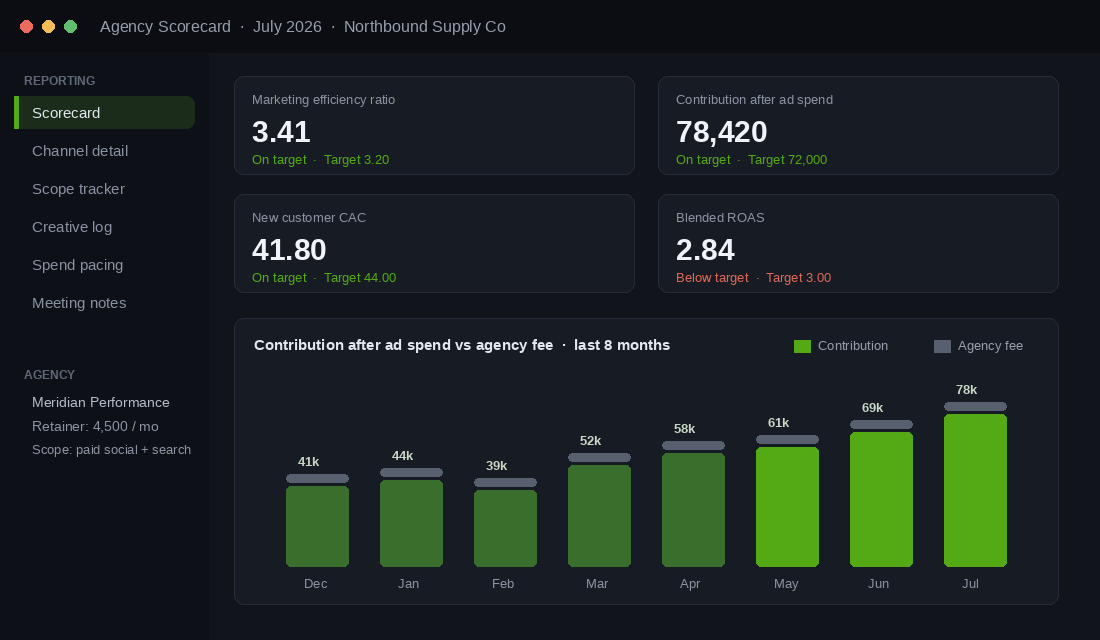Click the 39k value label
1100x640 pixels.
(497, 466)
